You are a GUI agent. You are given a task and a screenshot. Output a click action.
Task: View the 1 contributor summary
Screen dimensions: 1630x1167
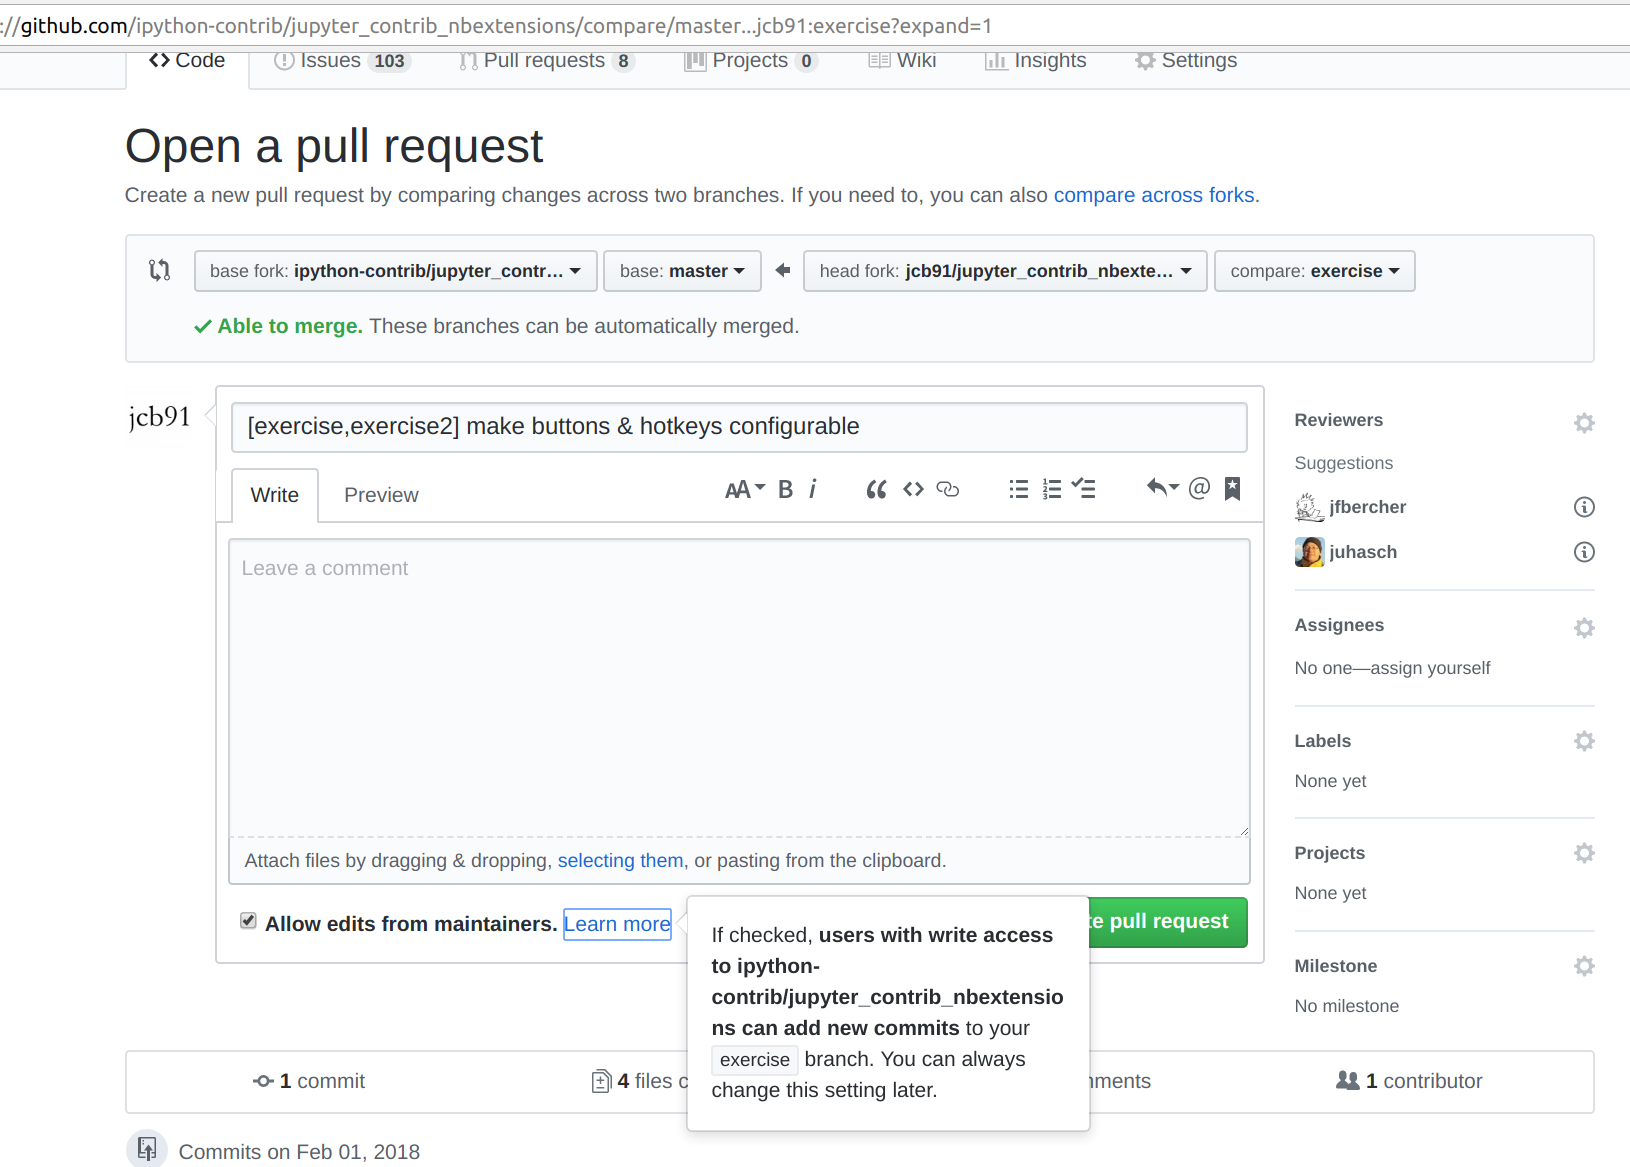(x=1409, y=1081)
